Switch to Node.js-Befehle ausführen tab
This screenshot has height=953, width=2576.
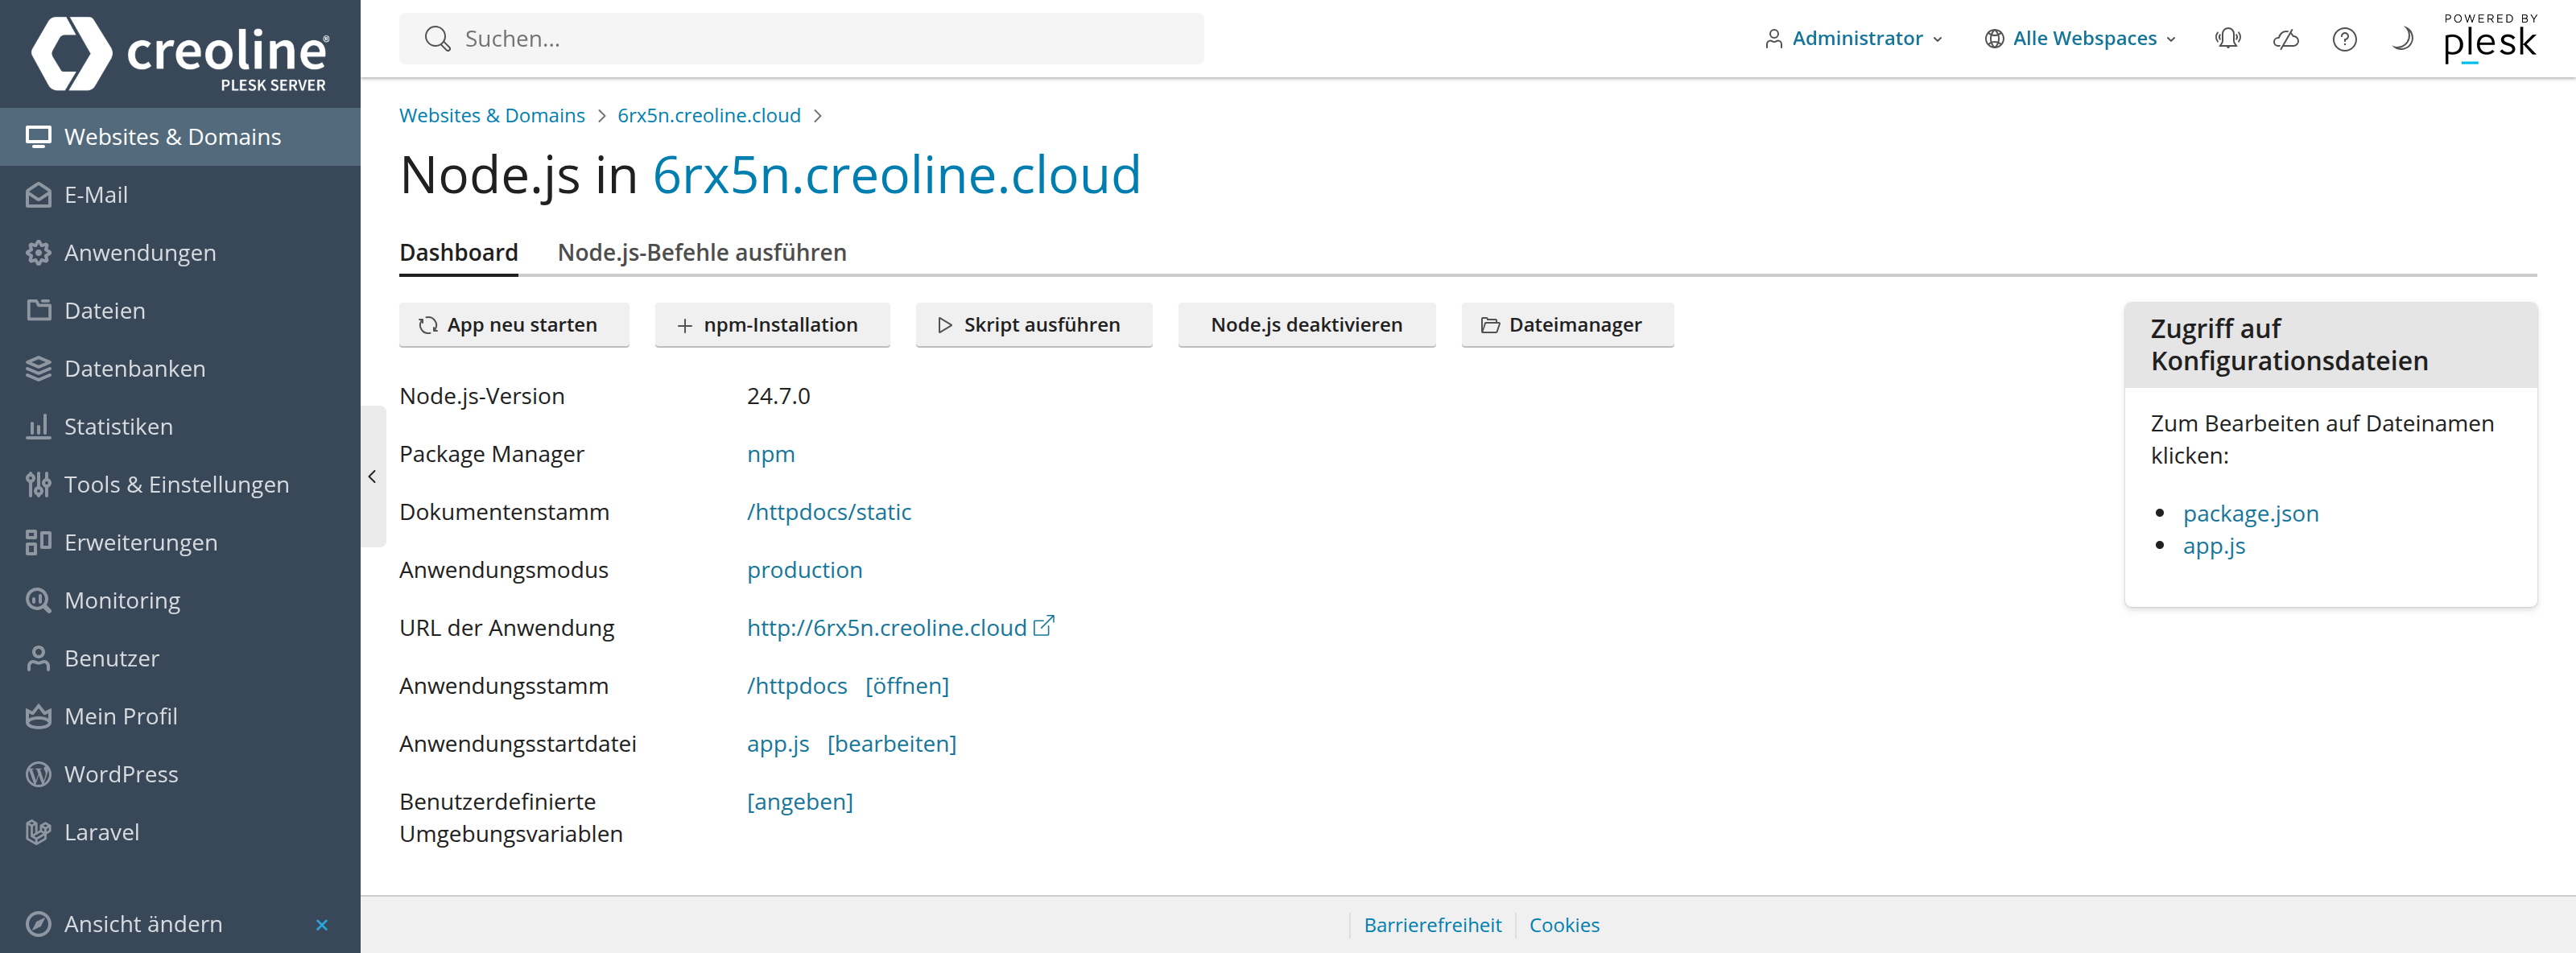coord(702,253)
